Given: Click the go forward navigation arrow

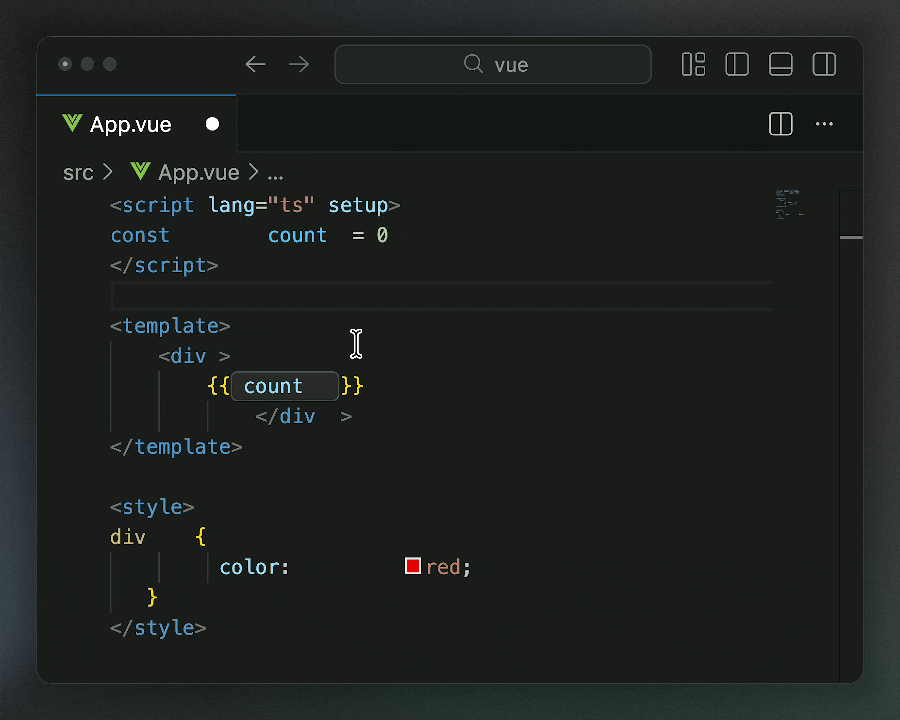Looking at the screenshot, I should point(299,65).
